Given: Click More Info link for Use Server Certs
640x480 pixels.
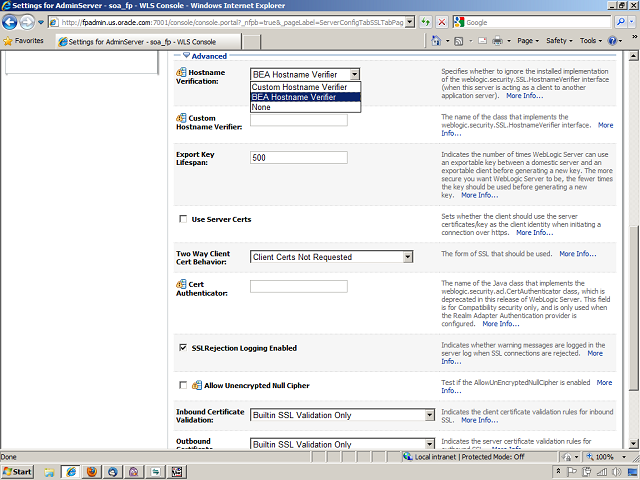Looking at the screenshot, I should pyautogui.click(x=535, y=233).
